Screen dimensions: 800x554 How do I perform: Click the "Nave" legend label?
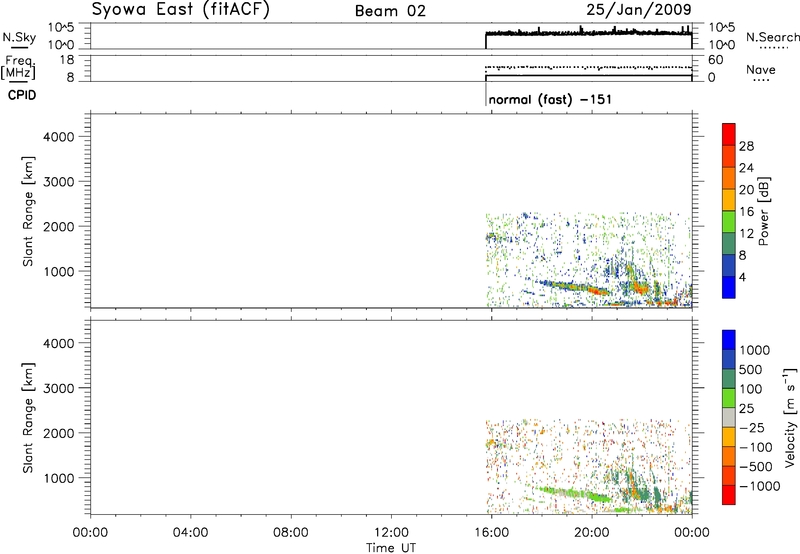[760, 69]
